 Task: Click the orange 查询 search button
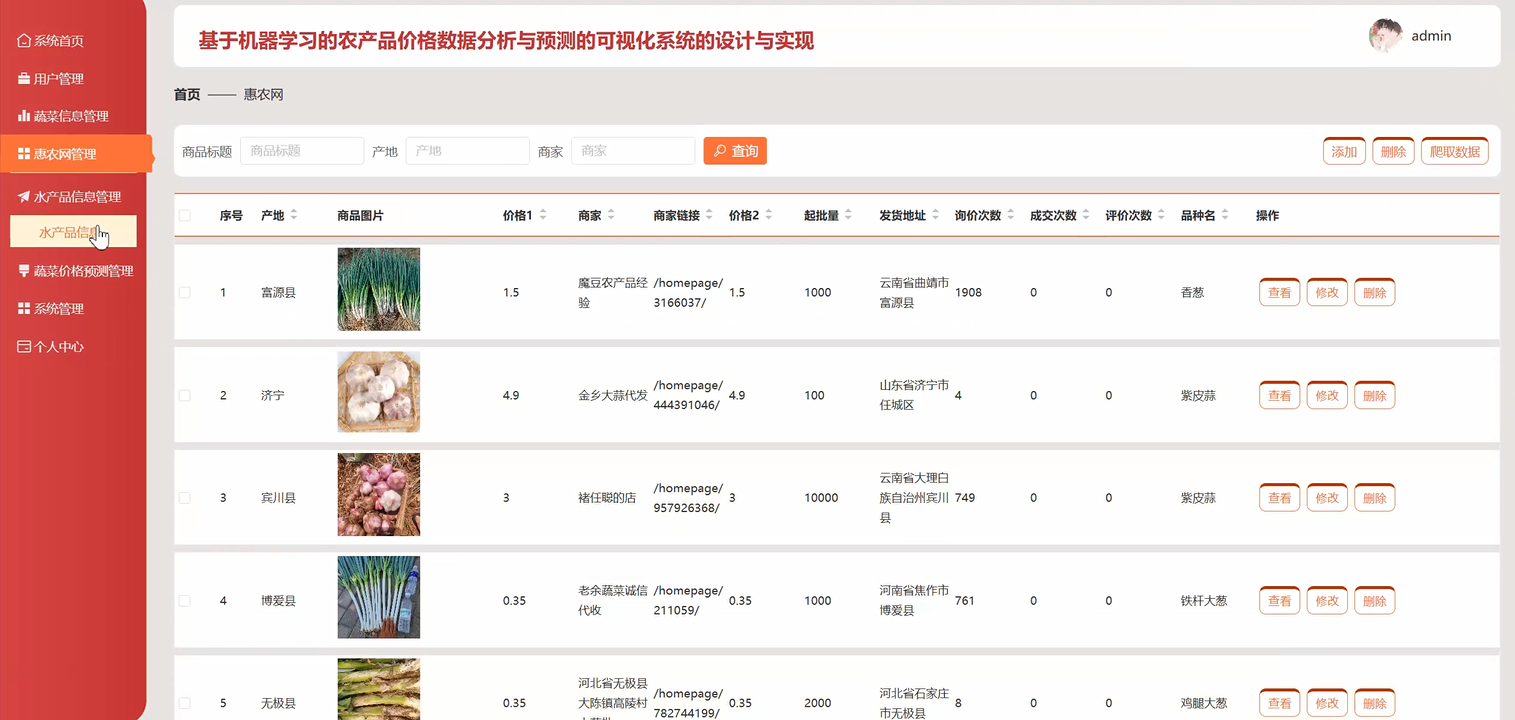pyautogui.click(x=735, y=151)
